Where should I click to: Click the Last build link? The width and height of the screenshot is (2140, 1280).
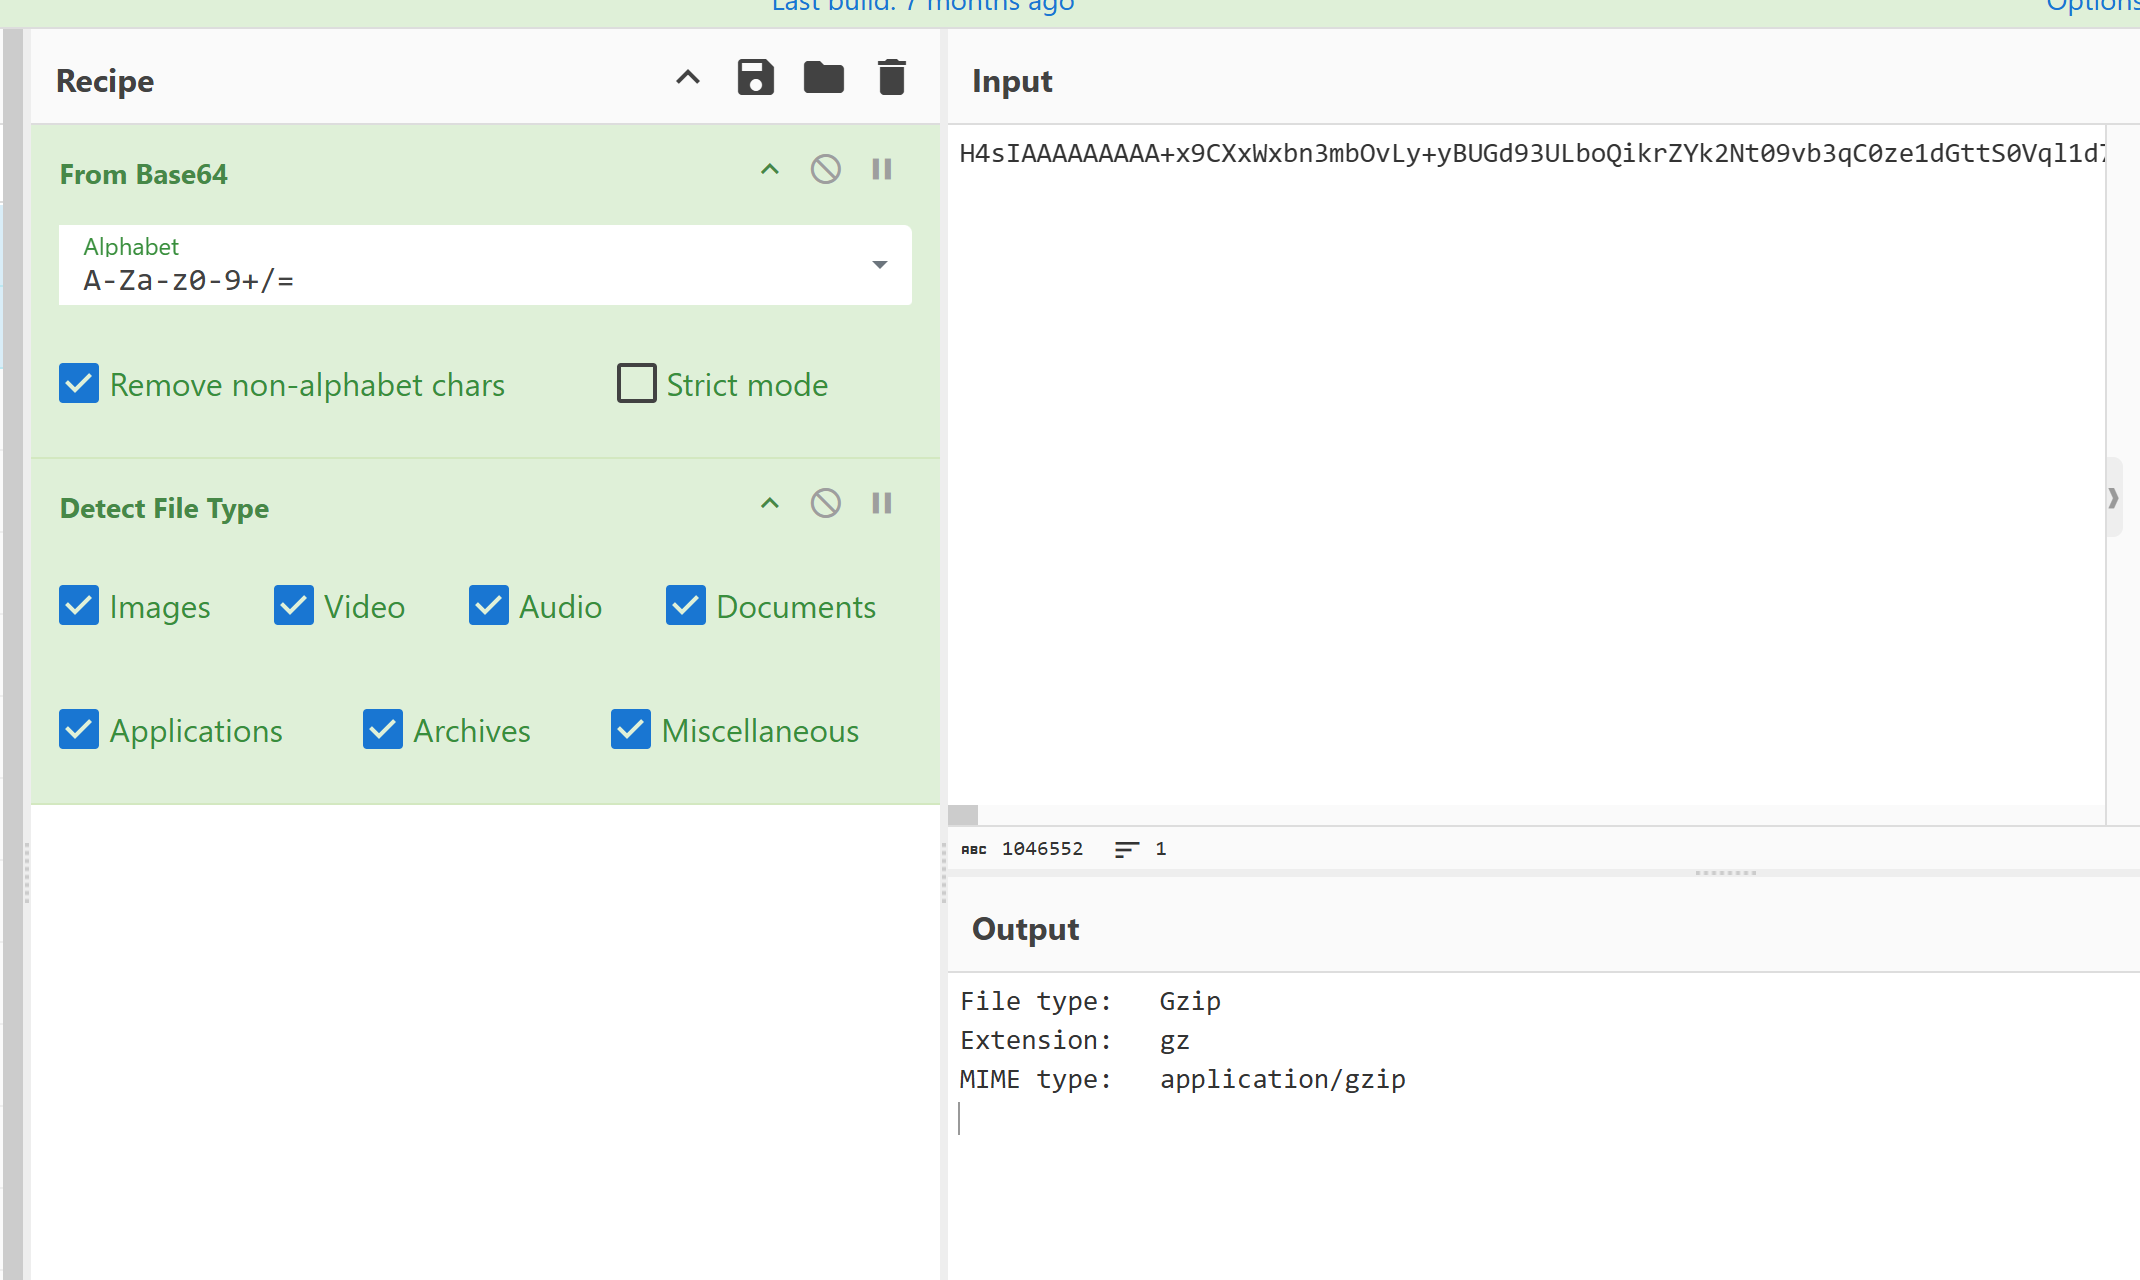coord(922,6)
